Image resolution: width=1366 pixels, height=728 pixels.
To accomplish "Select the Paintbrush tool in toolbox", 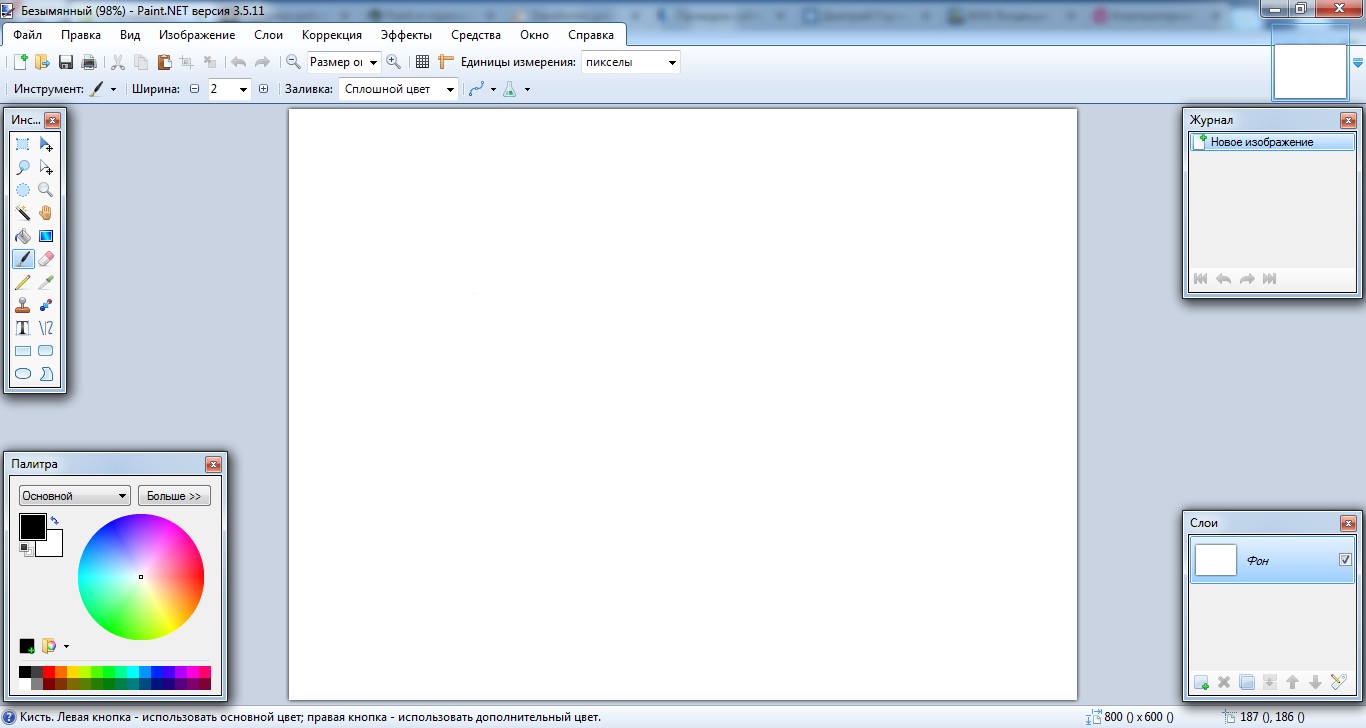I will pos(22,259).
